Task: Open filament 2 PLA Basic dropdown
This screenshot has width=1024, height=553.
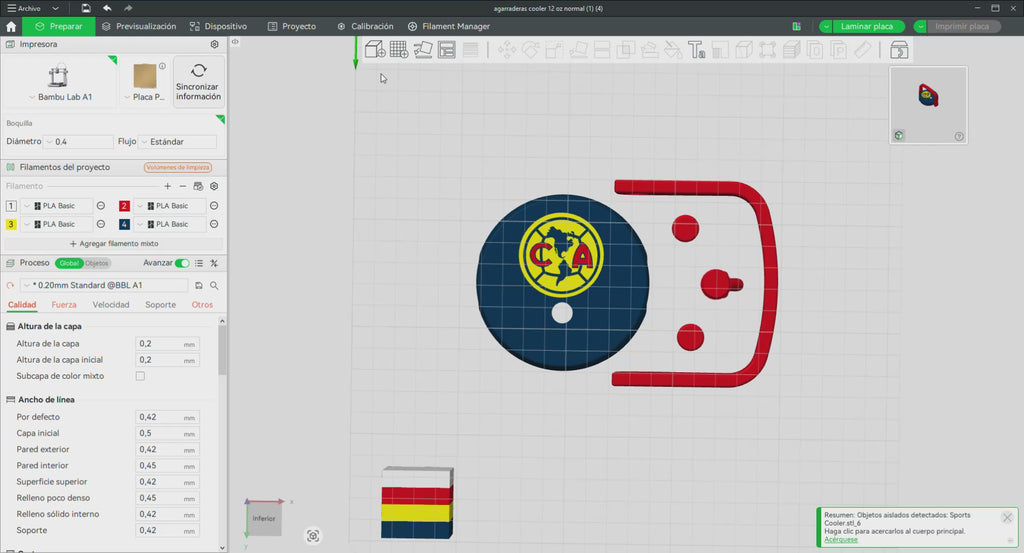Action: [170, 206]
